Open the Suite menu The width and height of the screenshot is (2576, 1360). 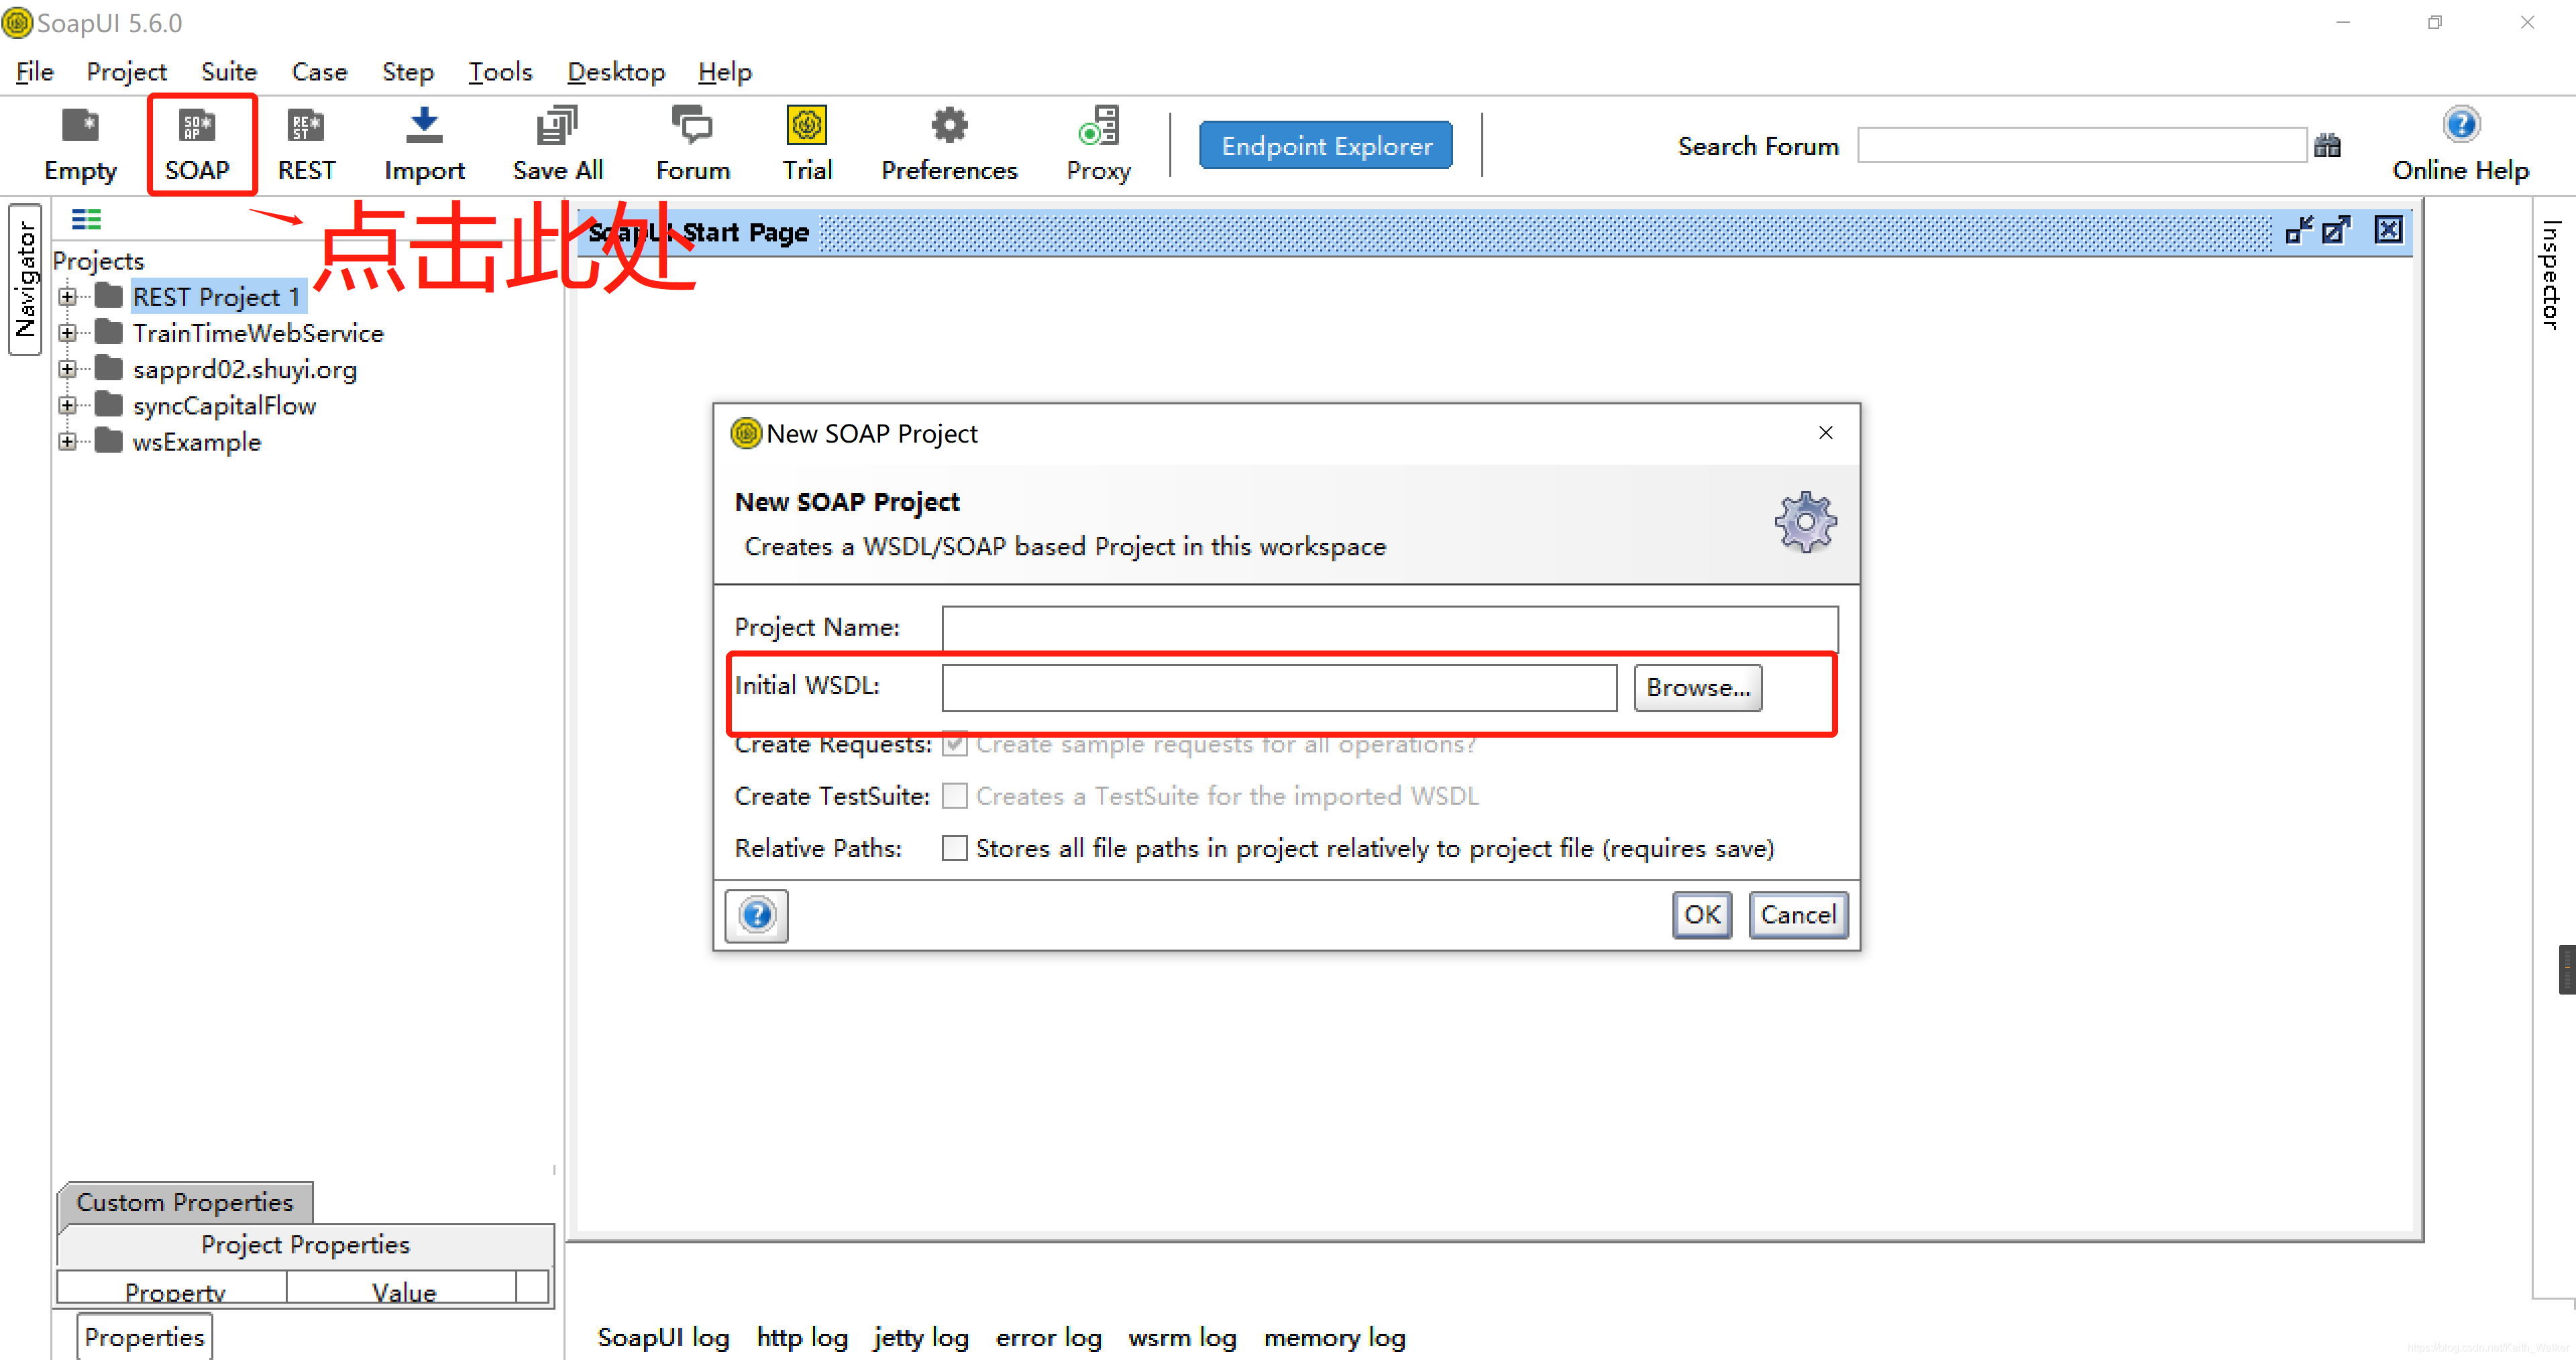[x=229, y=72]
